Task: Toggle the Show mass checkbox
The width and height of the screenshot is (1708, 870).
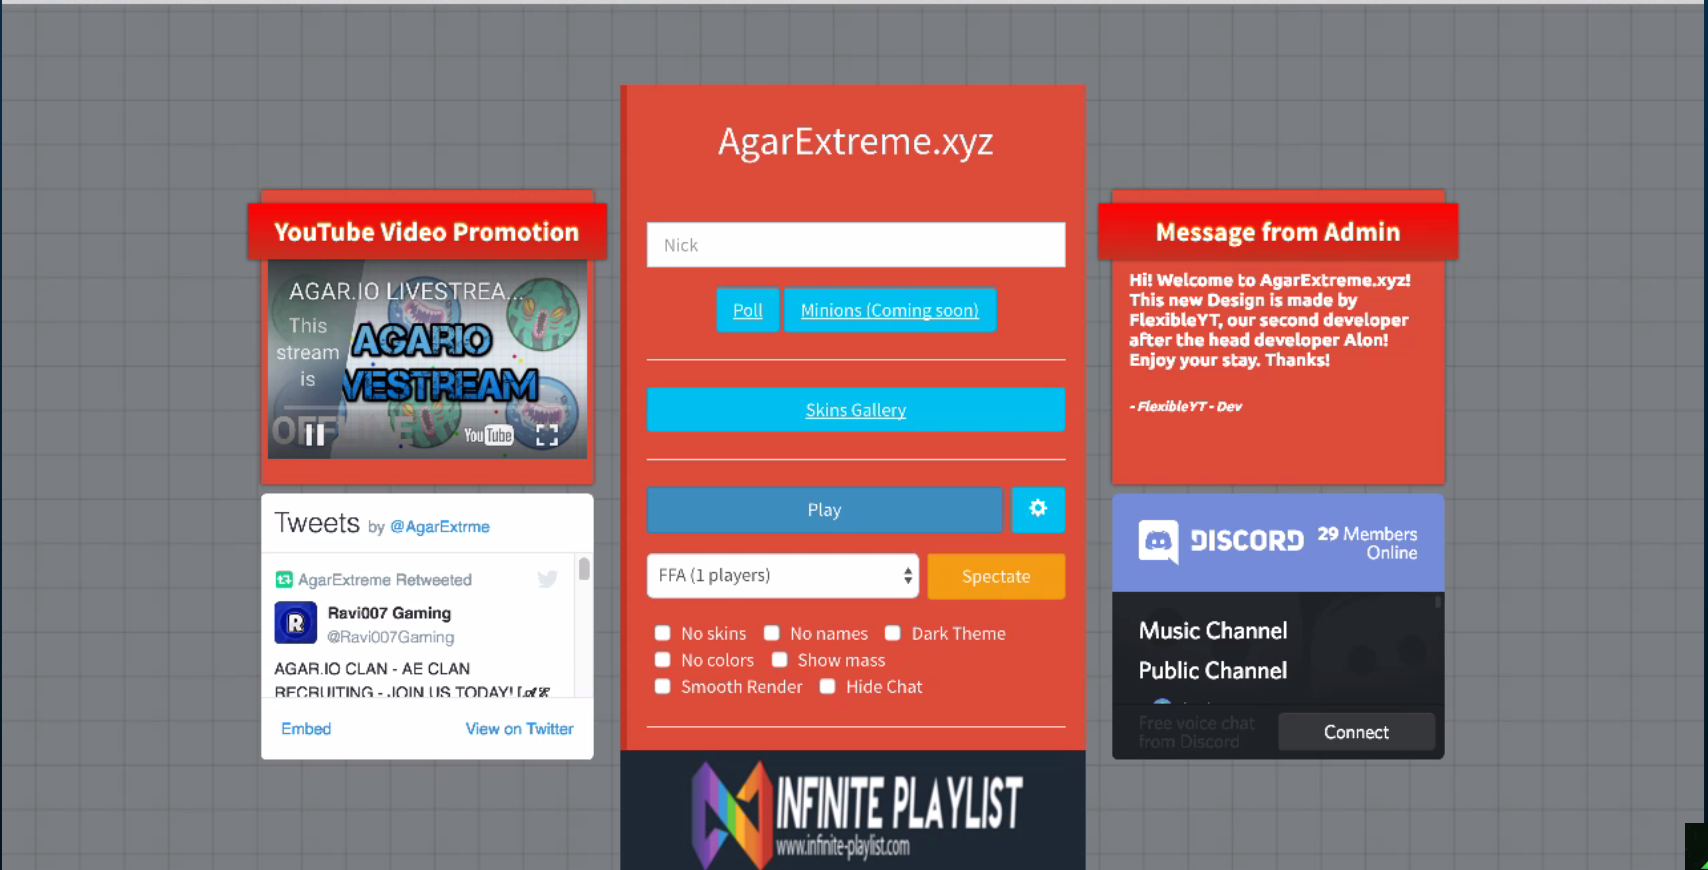Action: pyautogui.click(x=779, y=660)
